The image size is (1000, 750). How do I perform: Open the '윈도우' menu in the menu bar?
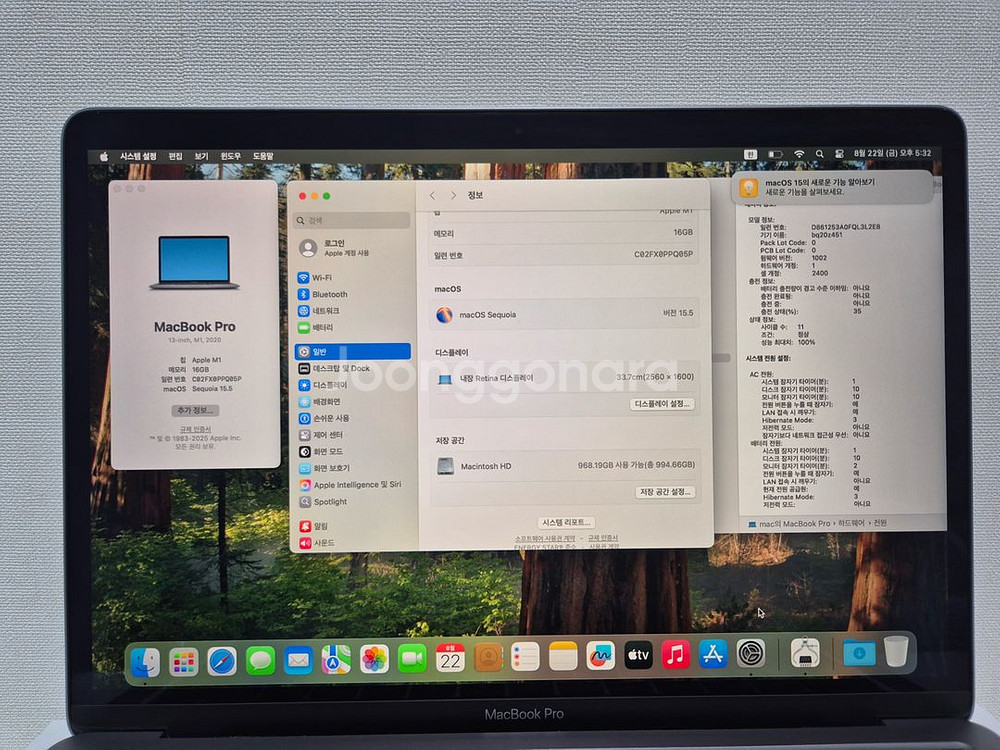(x=230, y=156)
